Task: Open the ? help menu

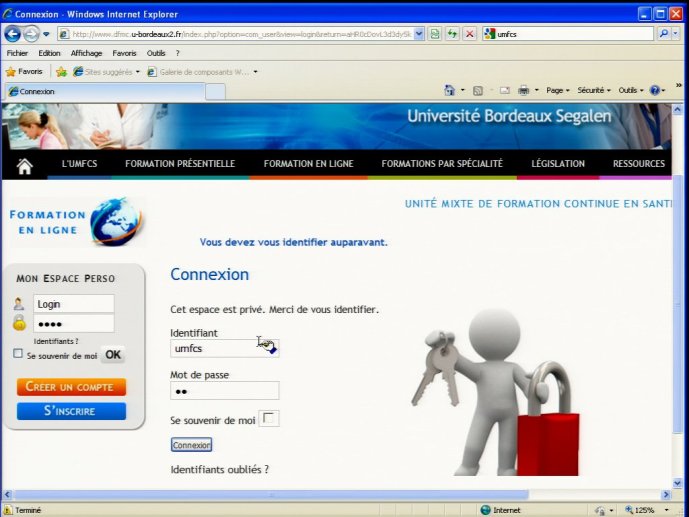Action: tap(178, 53)
